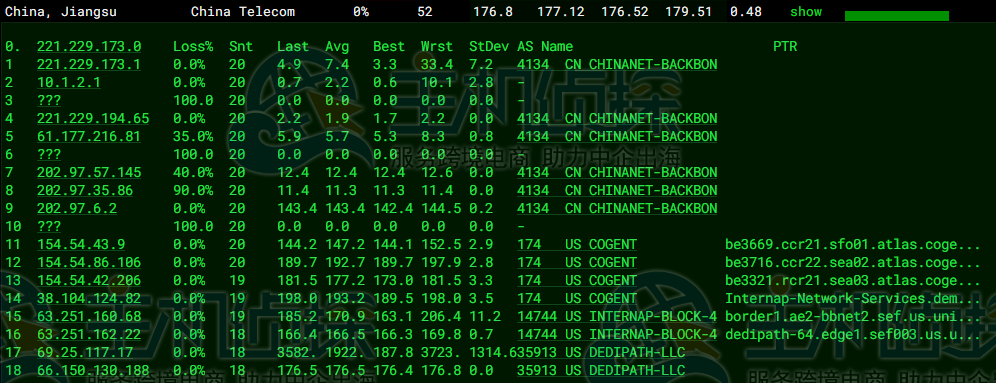Screen dimensions: 996x383
Task: Click hop 5 IP 61.177.216.81
Action: click(89, 137)
